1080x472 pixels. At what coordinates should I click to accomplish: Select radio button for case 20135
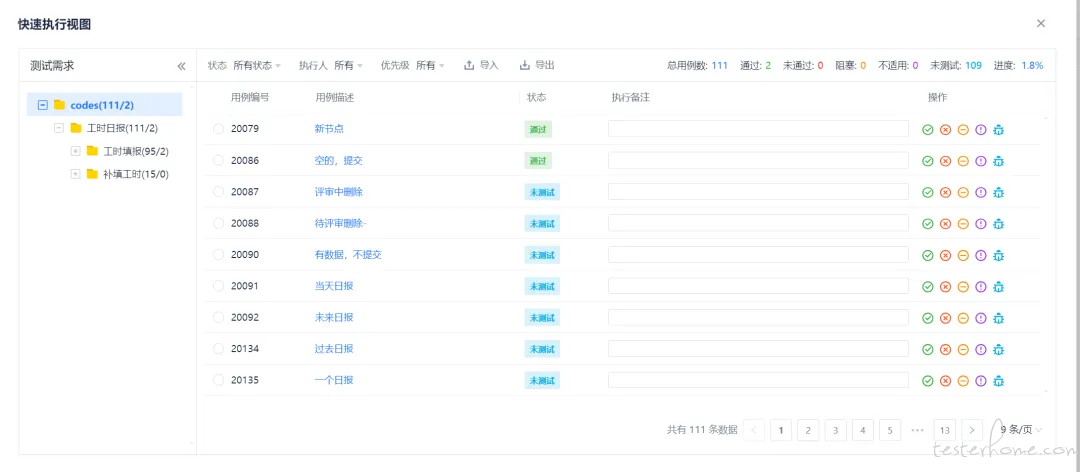pos(218,380)
